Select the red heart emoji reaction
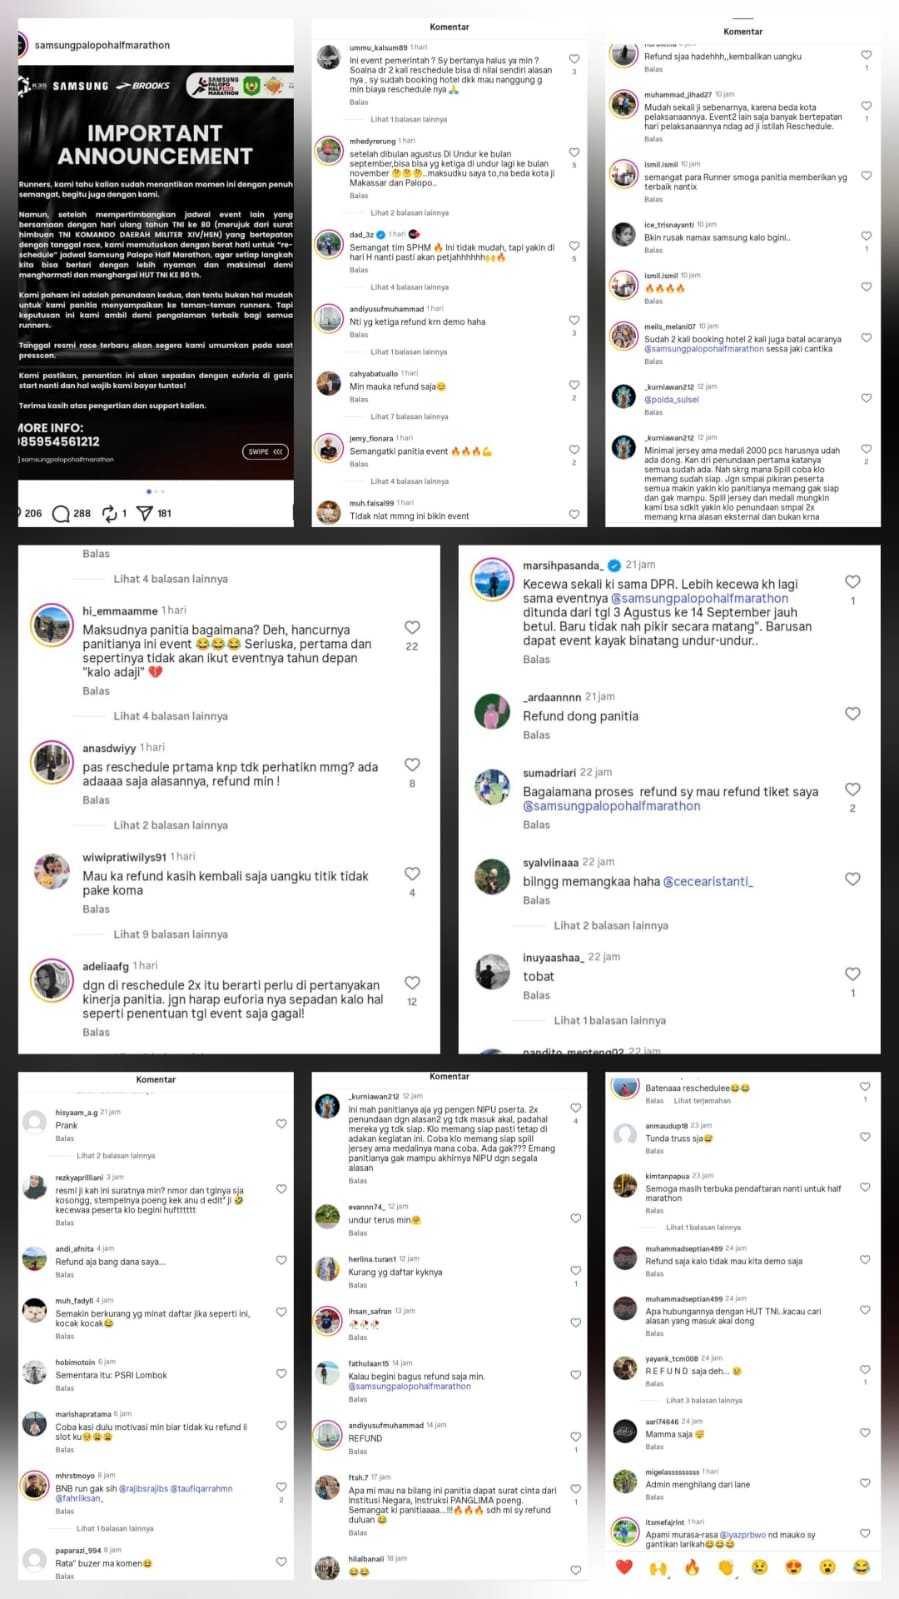The image size is (899, 1599). (624, 1567)
